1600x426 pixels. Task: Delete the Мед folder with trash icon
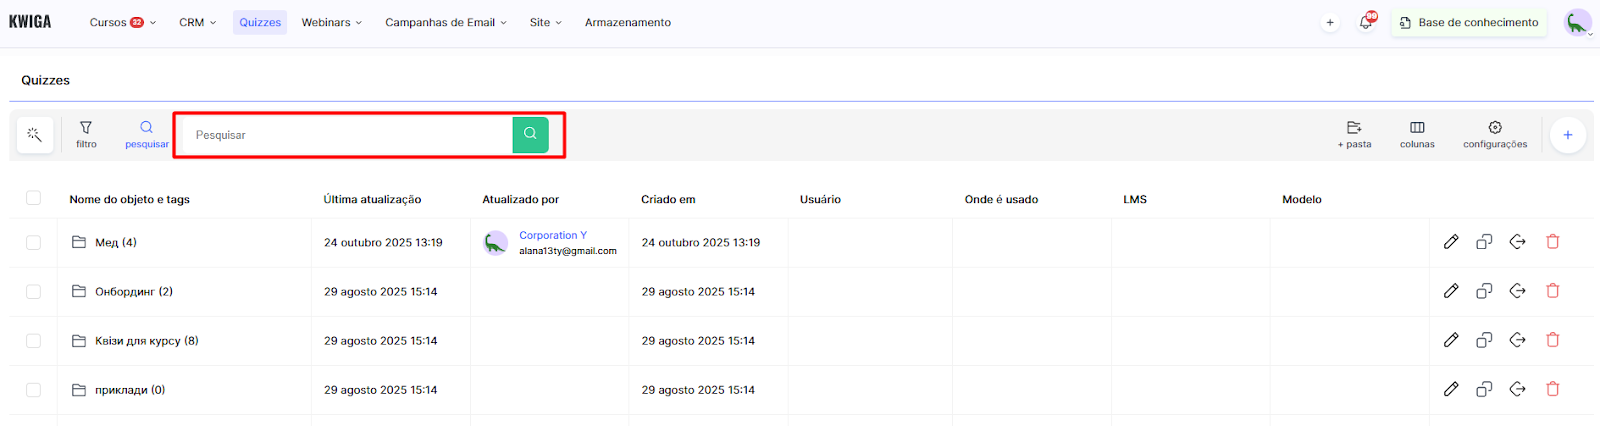pyautogui.click(x=1553, y=242)
